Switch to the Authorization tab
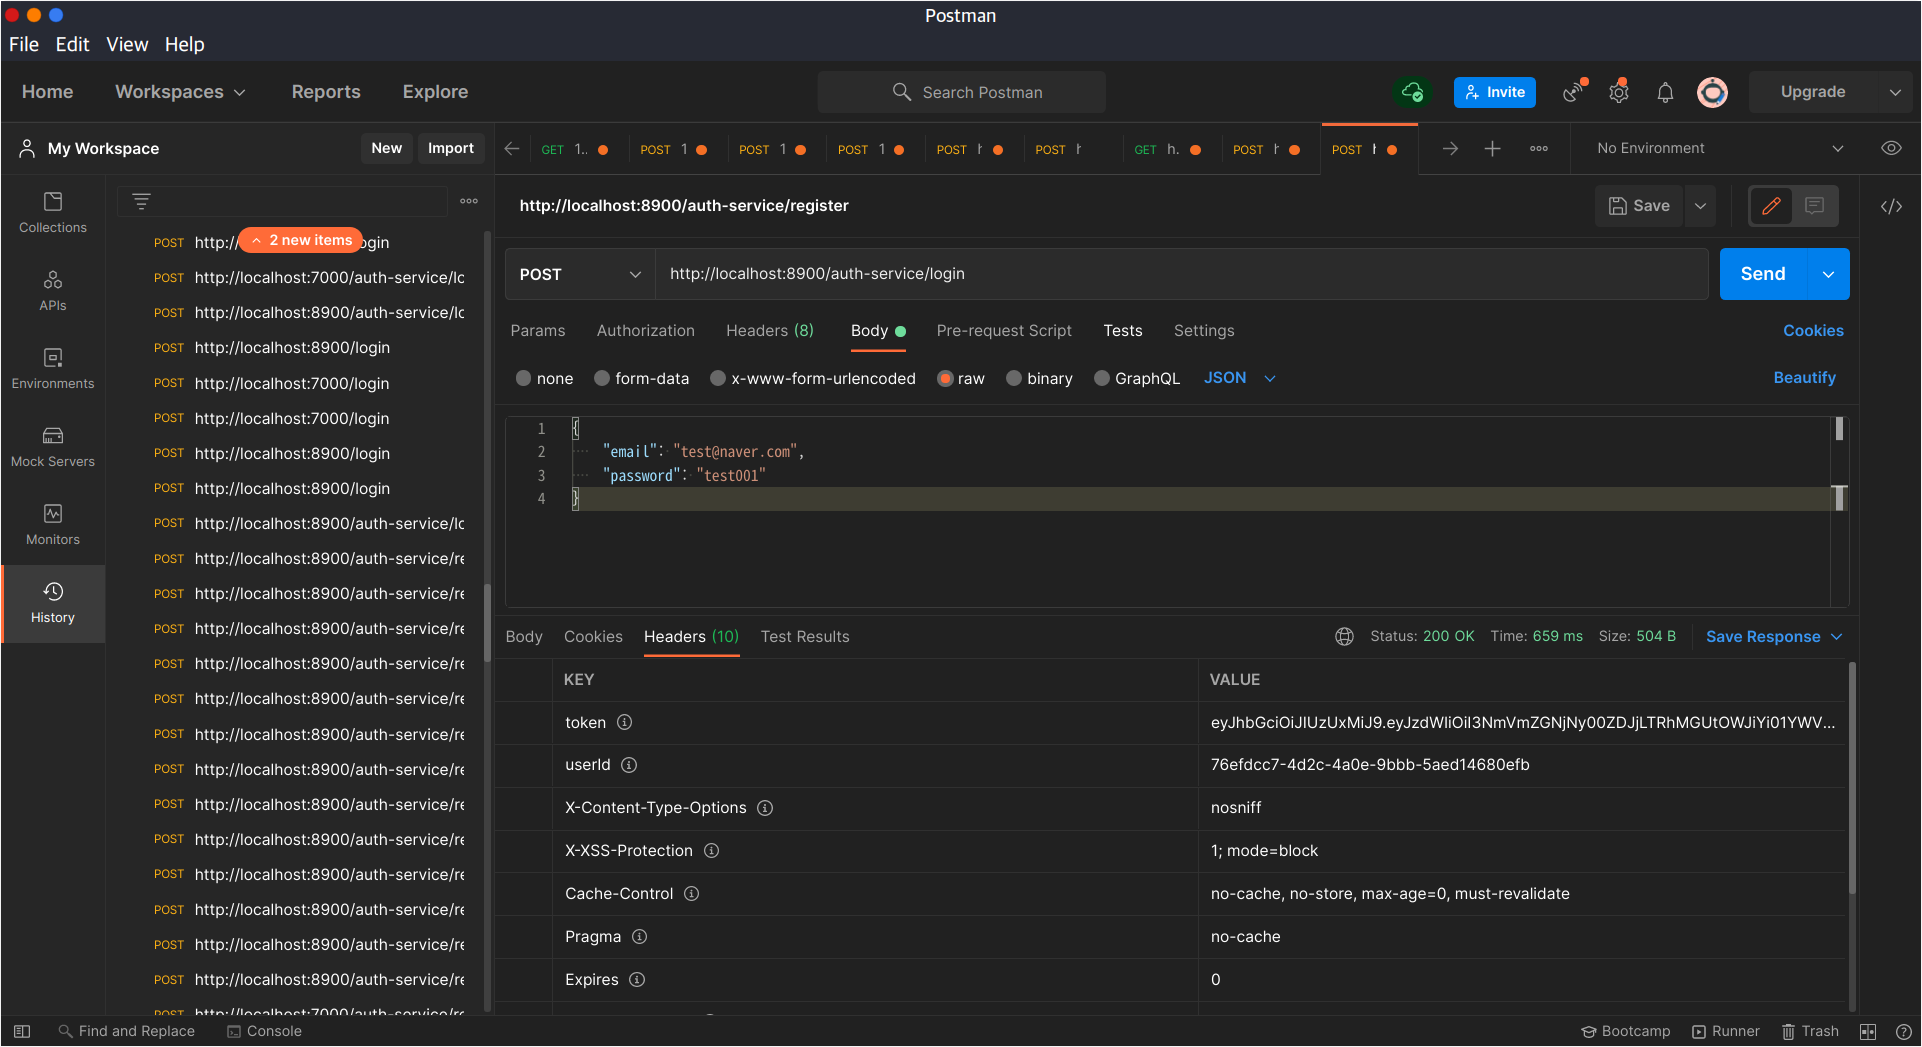 pyautogui.click(x=646, y=330)
